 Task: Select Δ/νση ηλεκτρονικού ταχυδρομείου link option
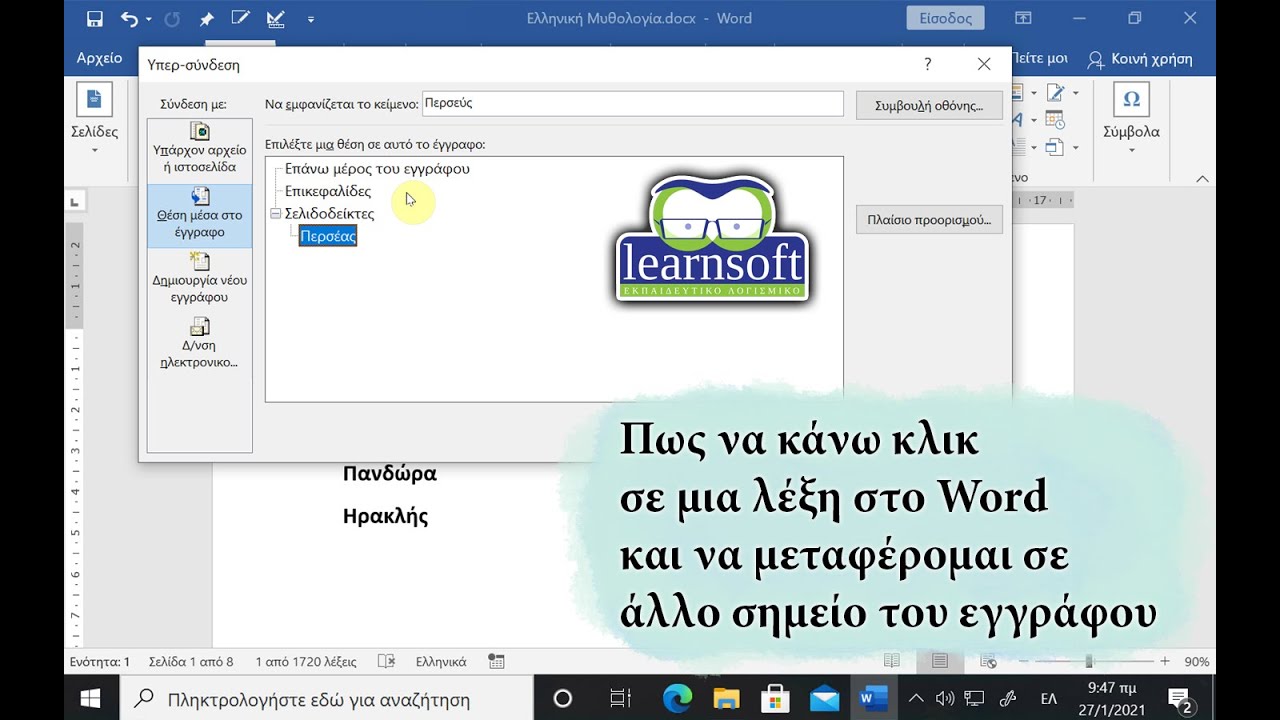point(200,344)
